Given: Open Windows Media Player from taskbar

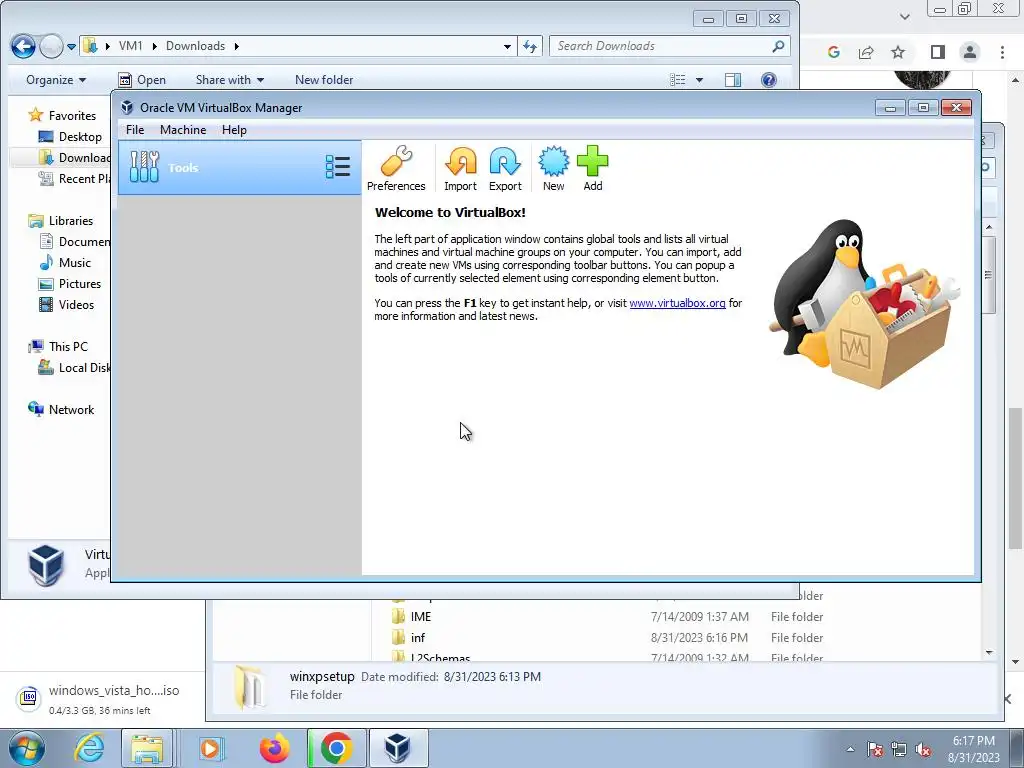Looking at the screenshot, I should pyautogui.click(x=210, y=748).
